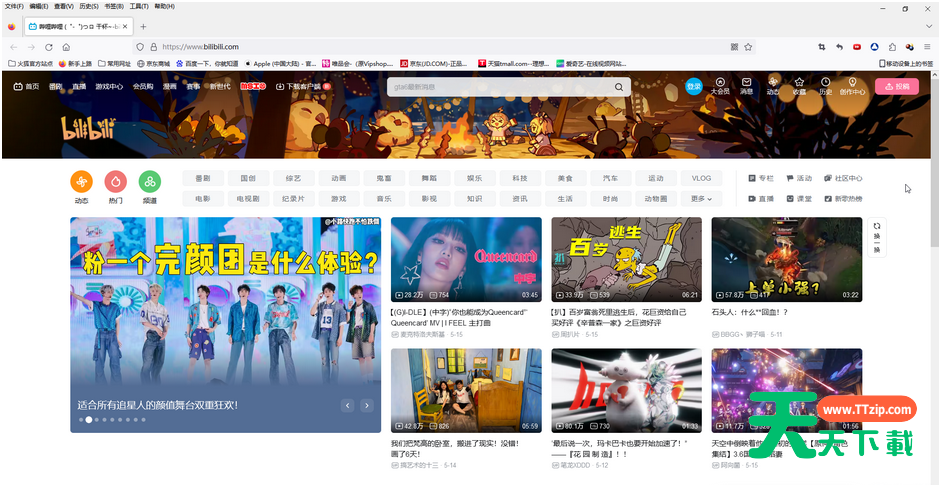Open the 社区中心 link
This screenshot has height=485, width=941.
click(x=843, y=178)
